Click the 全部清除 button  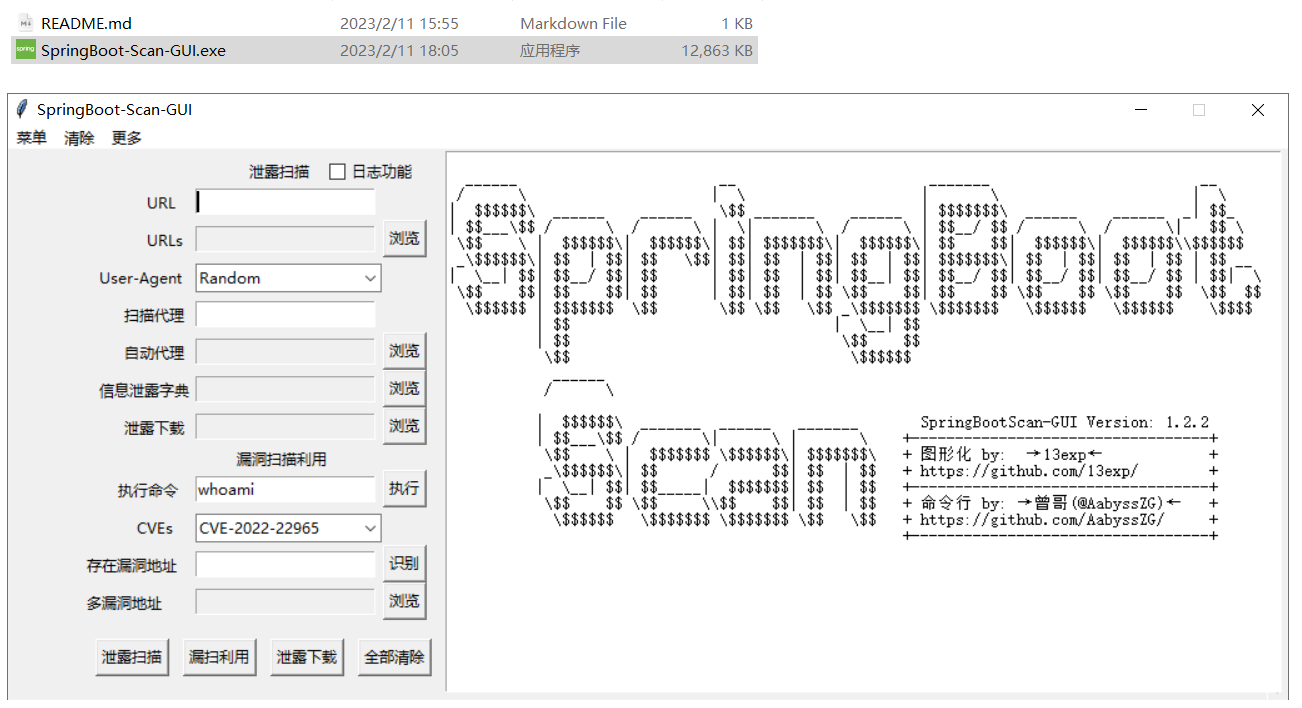point(394,657)
